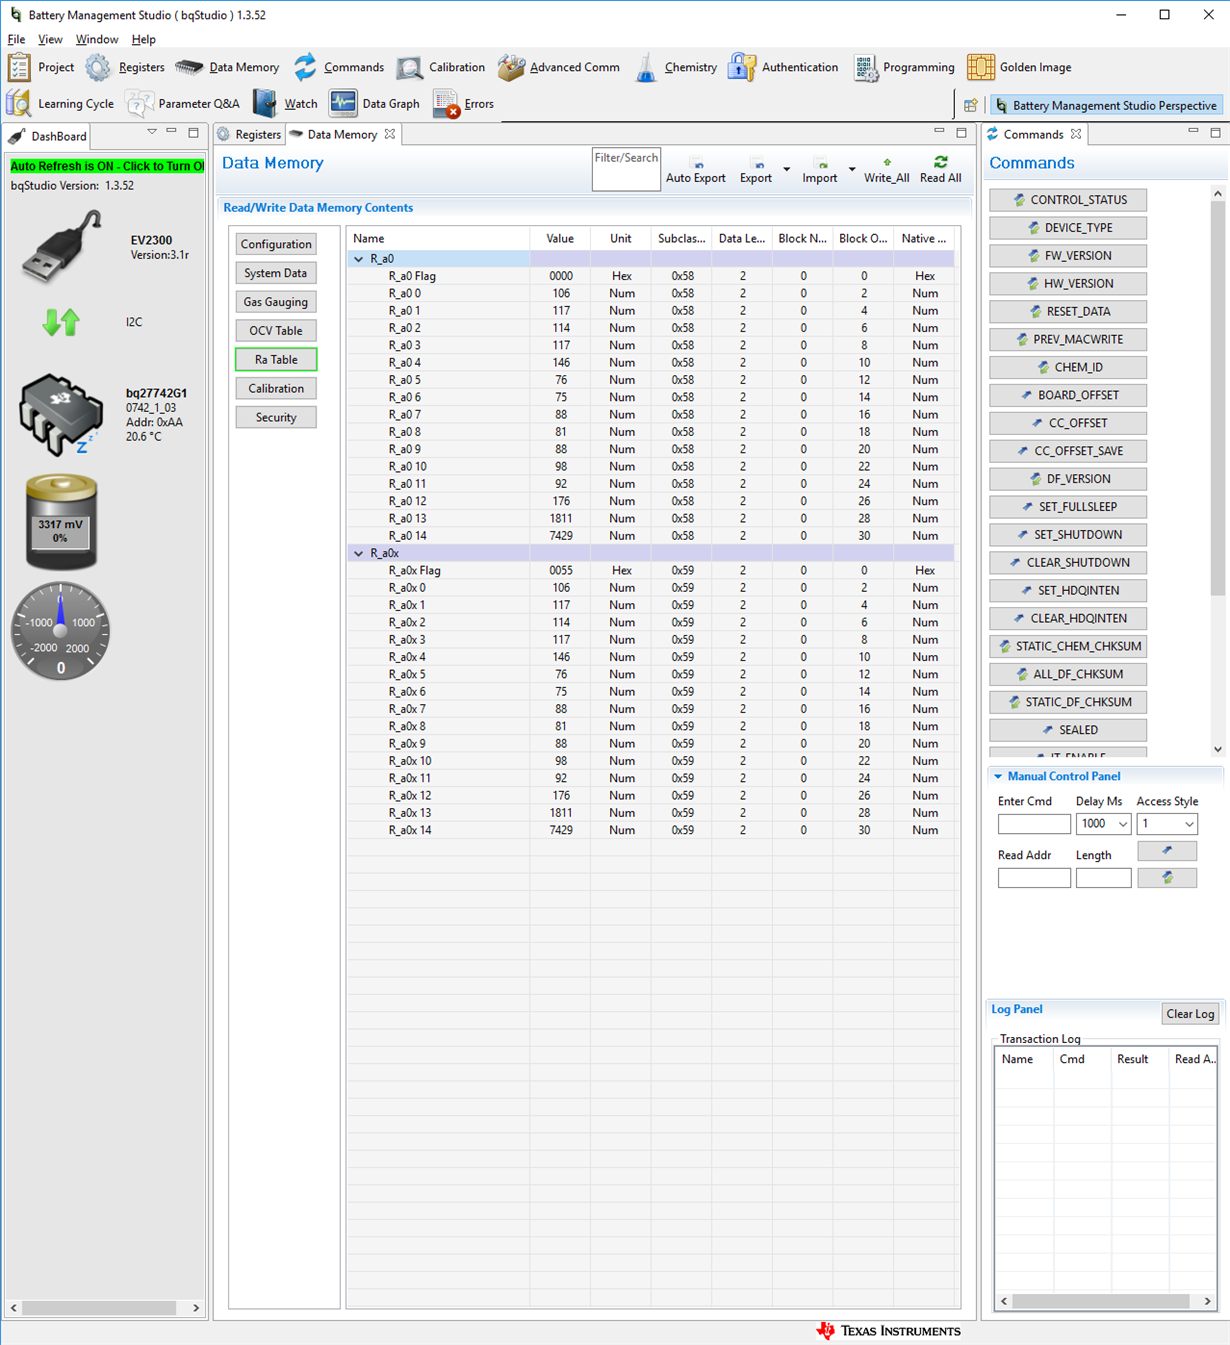Switch to the Registers tab

250,134
